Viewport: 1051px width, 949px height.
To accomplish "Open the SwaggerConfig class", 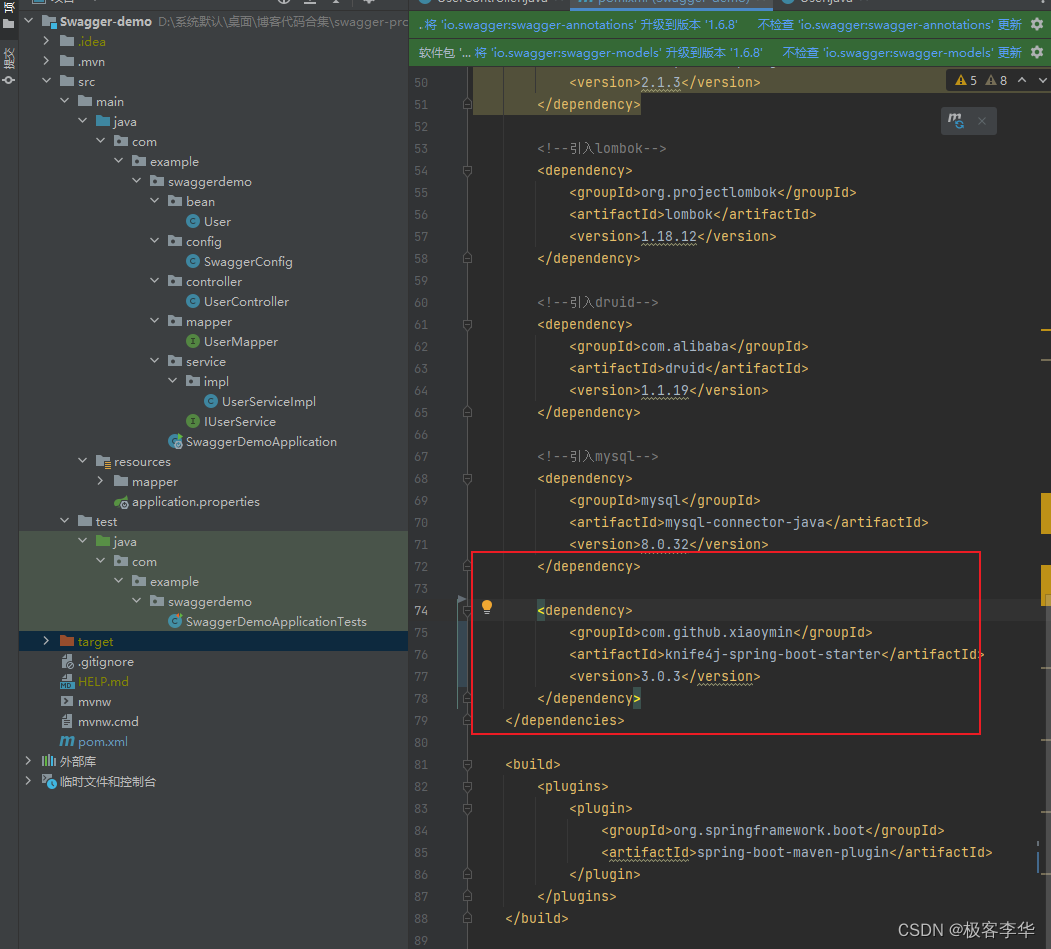I will (248, 261).
